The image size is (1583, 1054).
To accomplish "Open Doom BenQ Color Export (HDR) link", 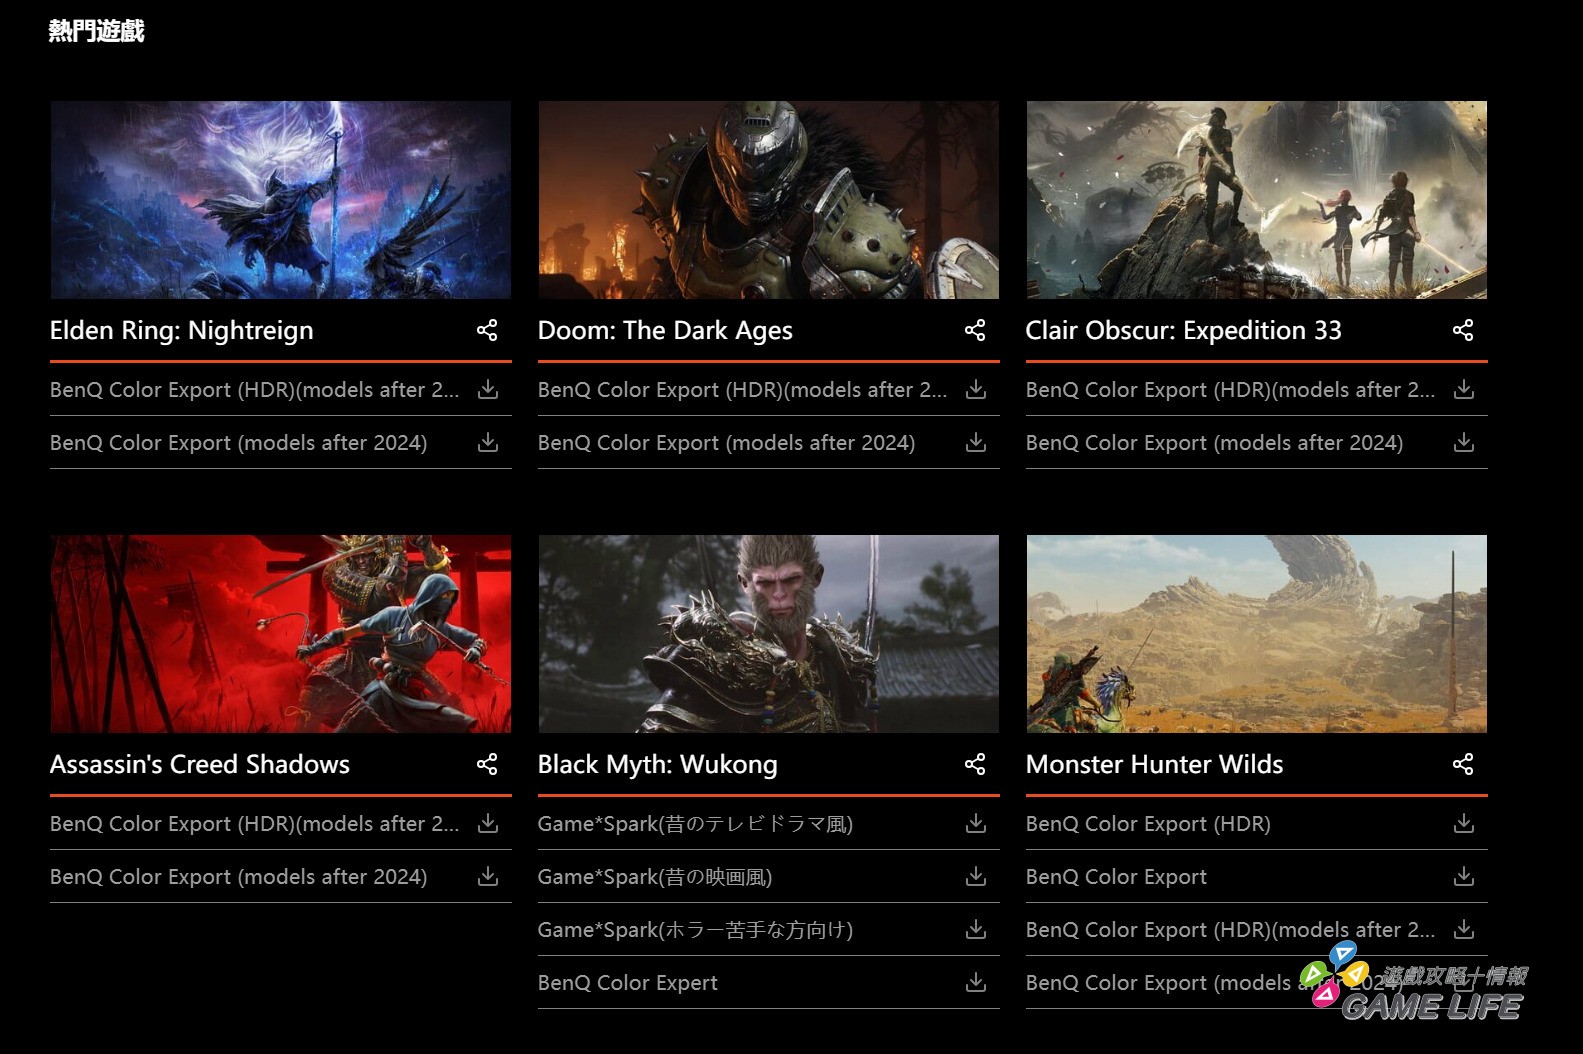I will click(x=742, y=390).
